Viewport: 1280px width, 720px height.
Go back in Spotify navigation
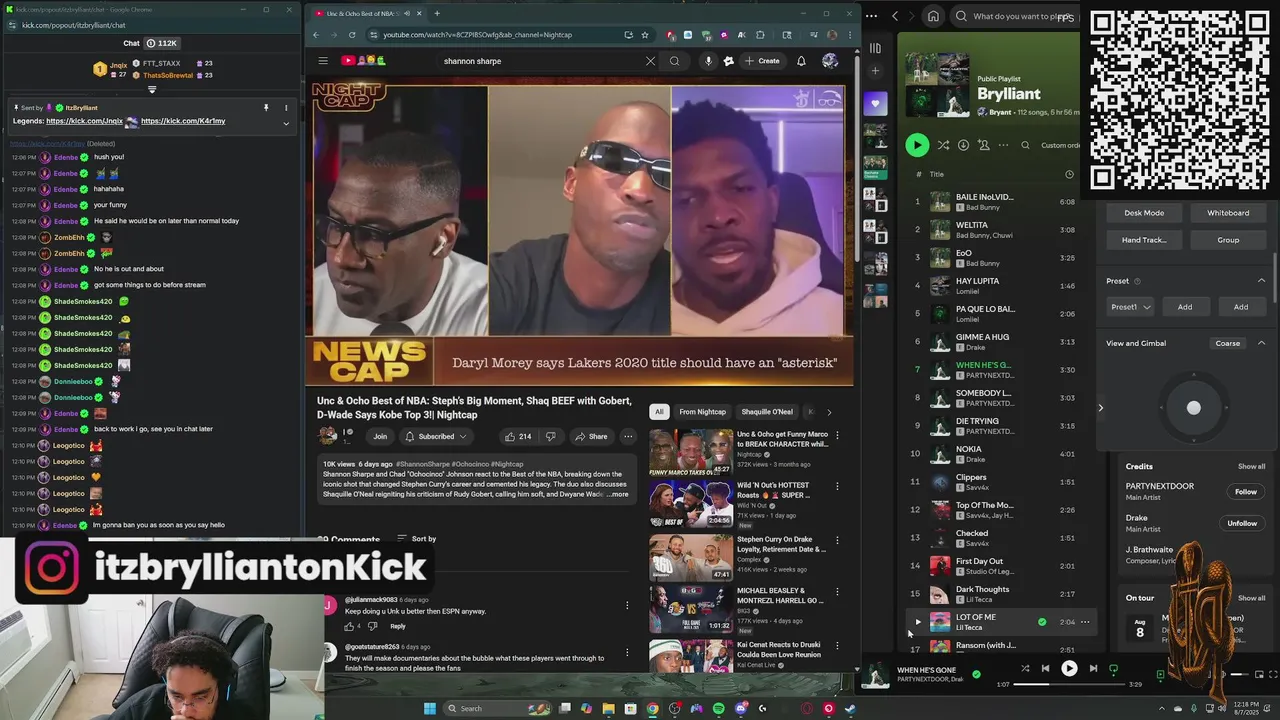coord(895,16)
